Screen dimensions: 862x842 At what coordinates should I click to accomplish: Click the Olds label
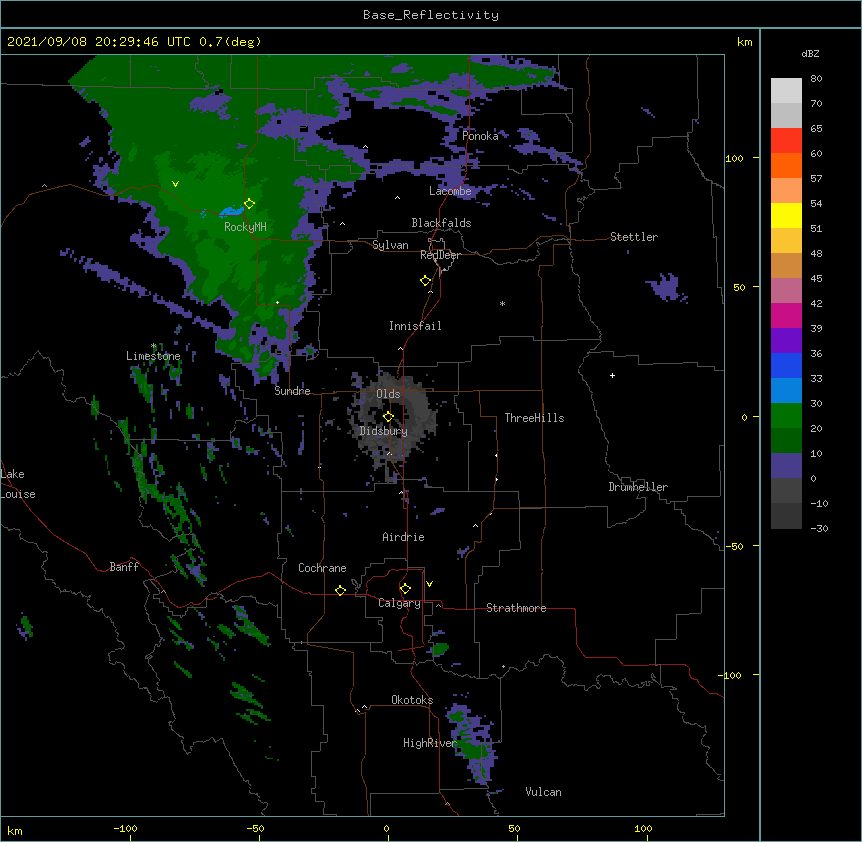388,394
